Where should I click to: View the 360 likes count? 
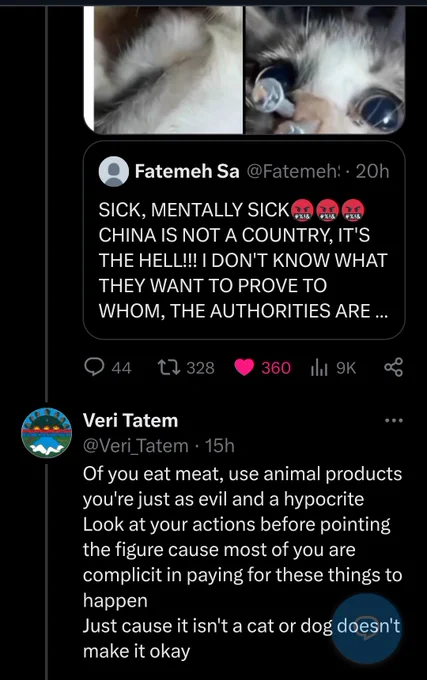coord(276,368)
